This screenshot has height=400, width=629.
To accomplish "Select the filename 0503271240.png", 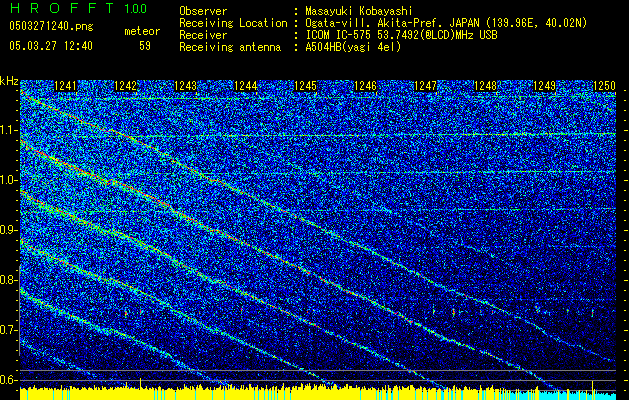I will [51, 26].
